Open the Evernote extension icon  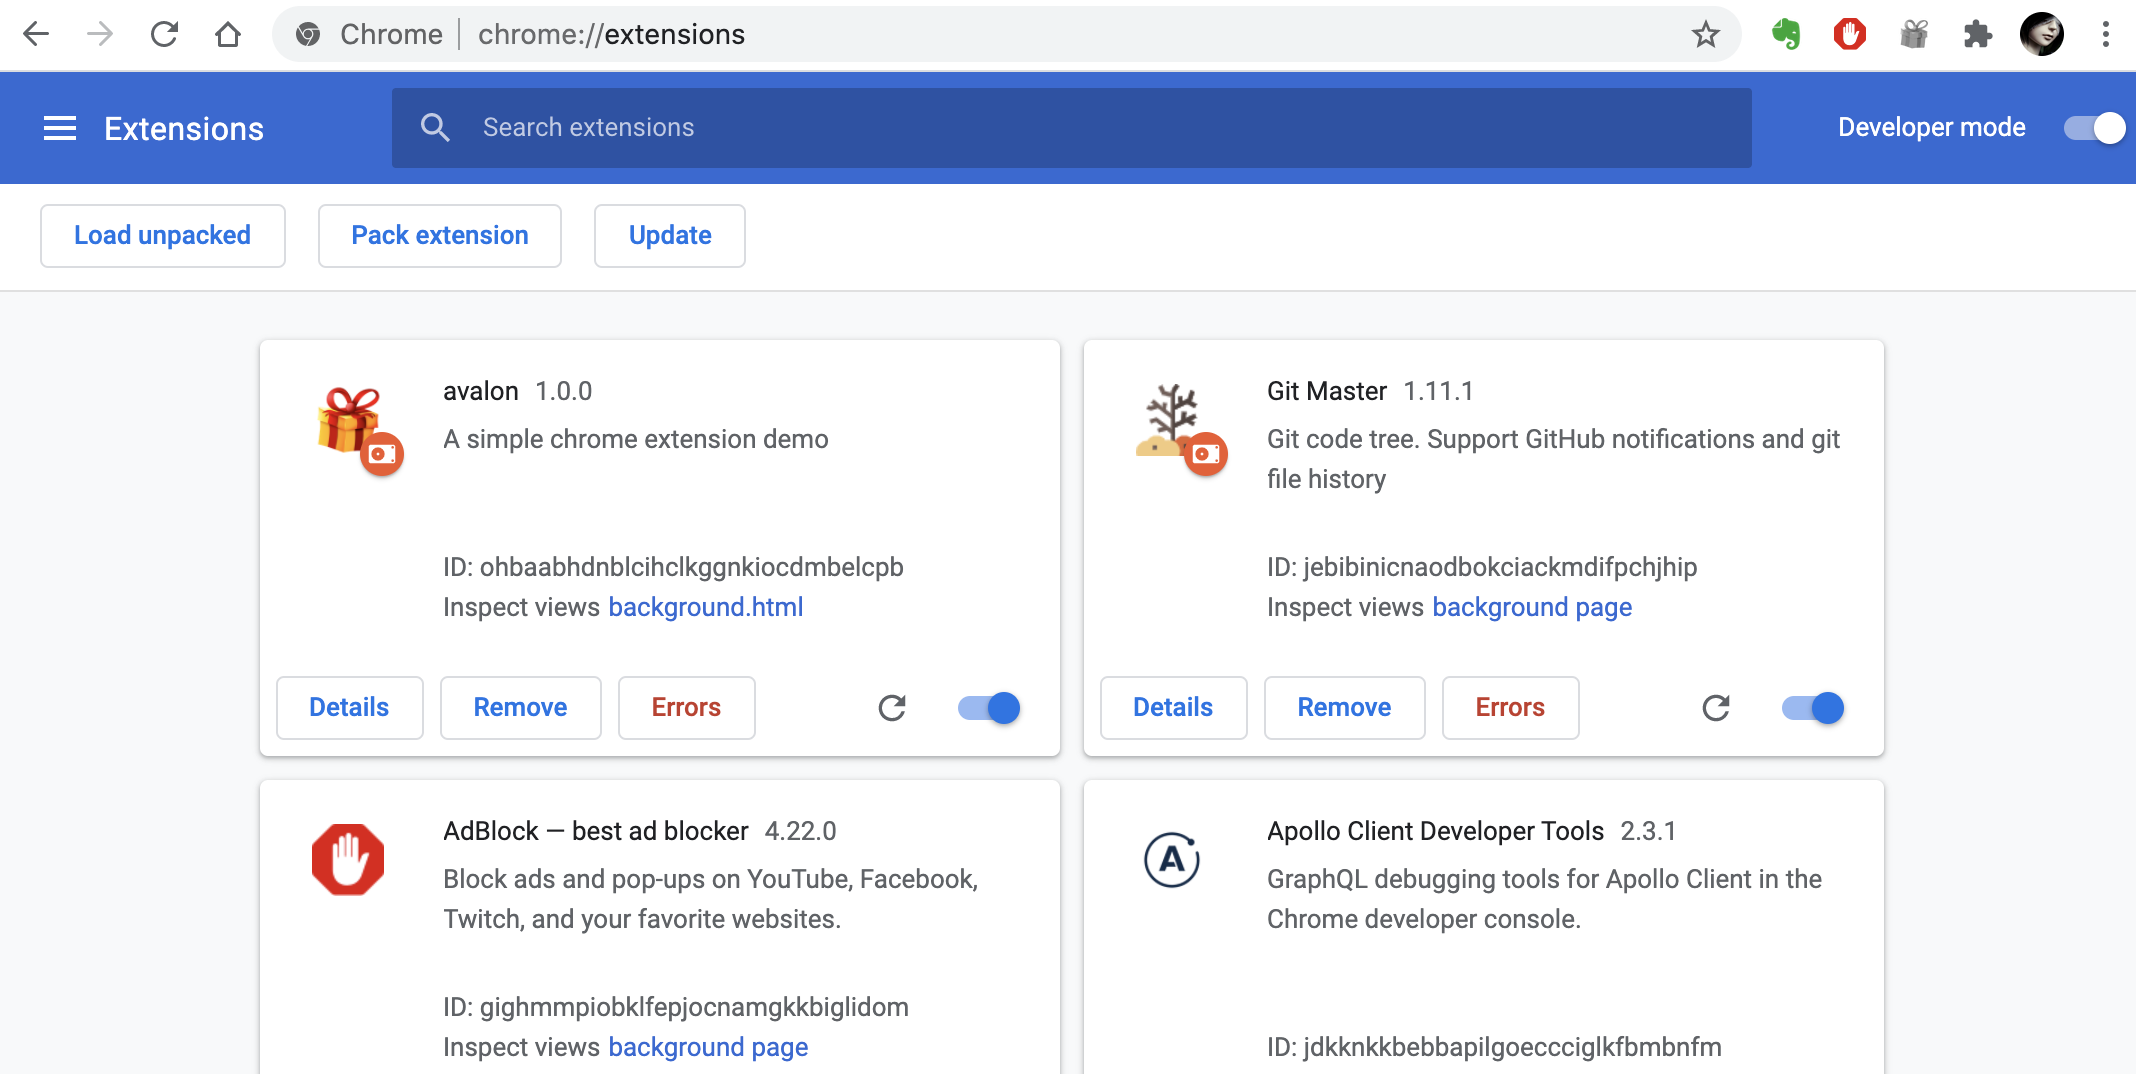point(1786,34)
